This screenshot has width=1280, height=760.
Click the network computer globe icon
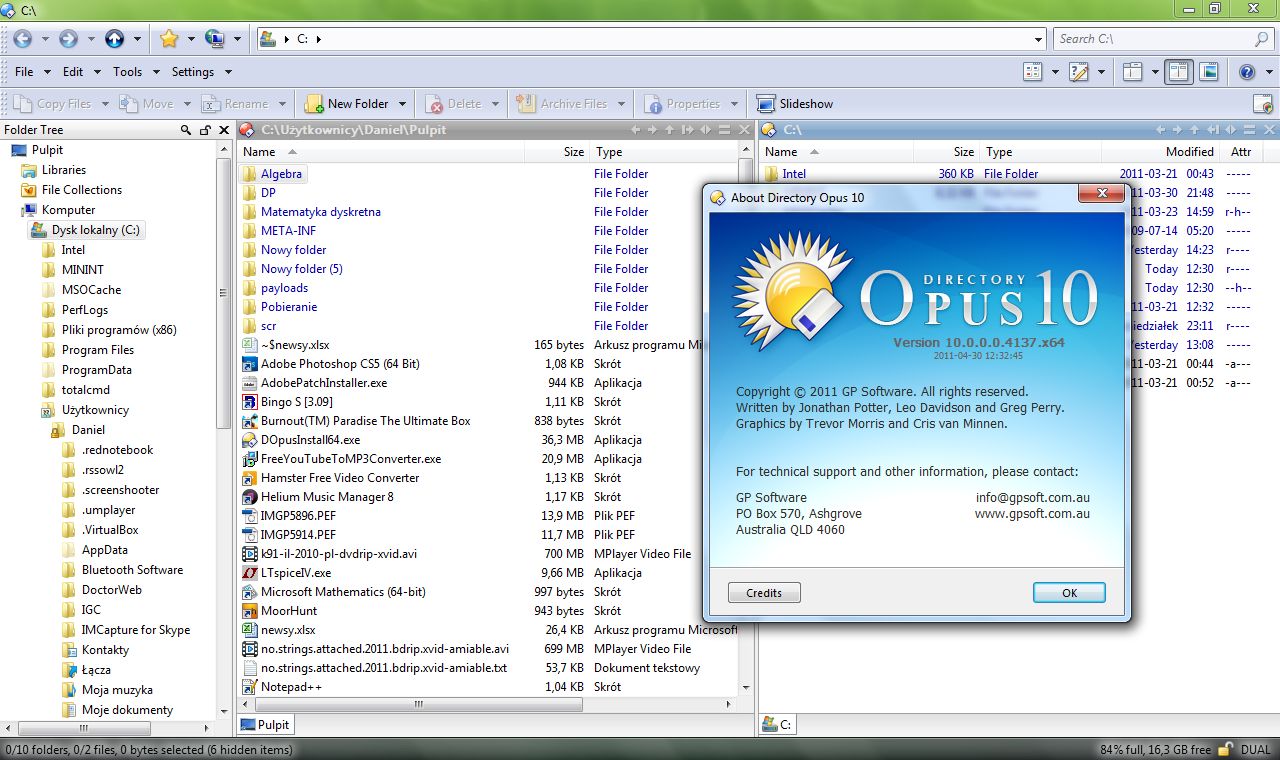point(215,39)
